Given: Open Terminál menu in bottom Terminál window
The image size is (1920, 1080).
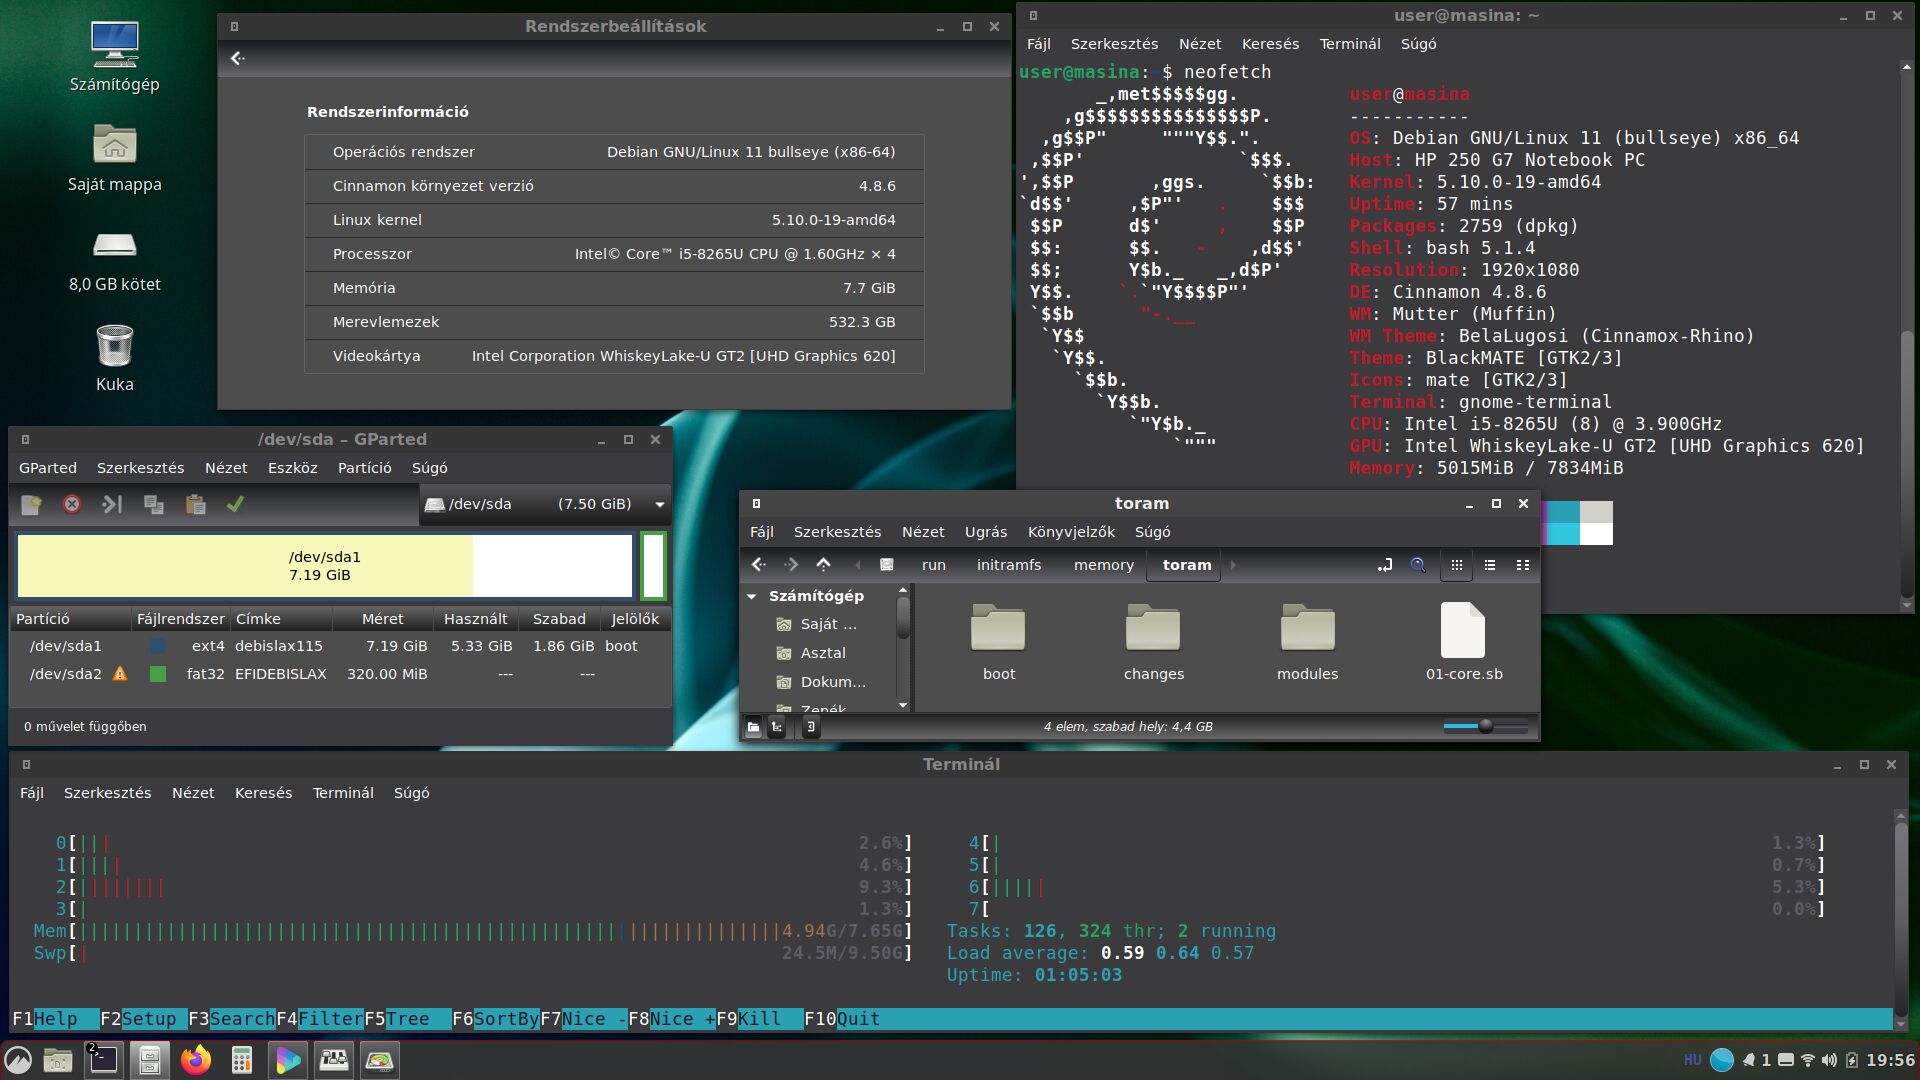Looking at the screenshot, I should (343, 793).
